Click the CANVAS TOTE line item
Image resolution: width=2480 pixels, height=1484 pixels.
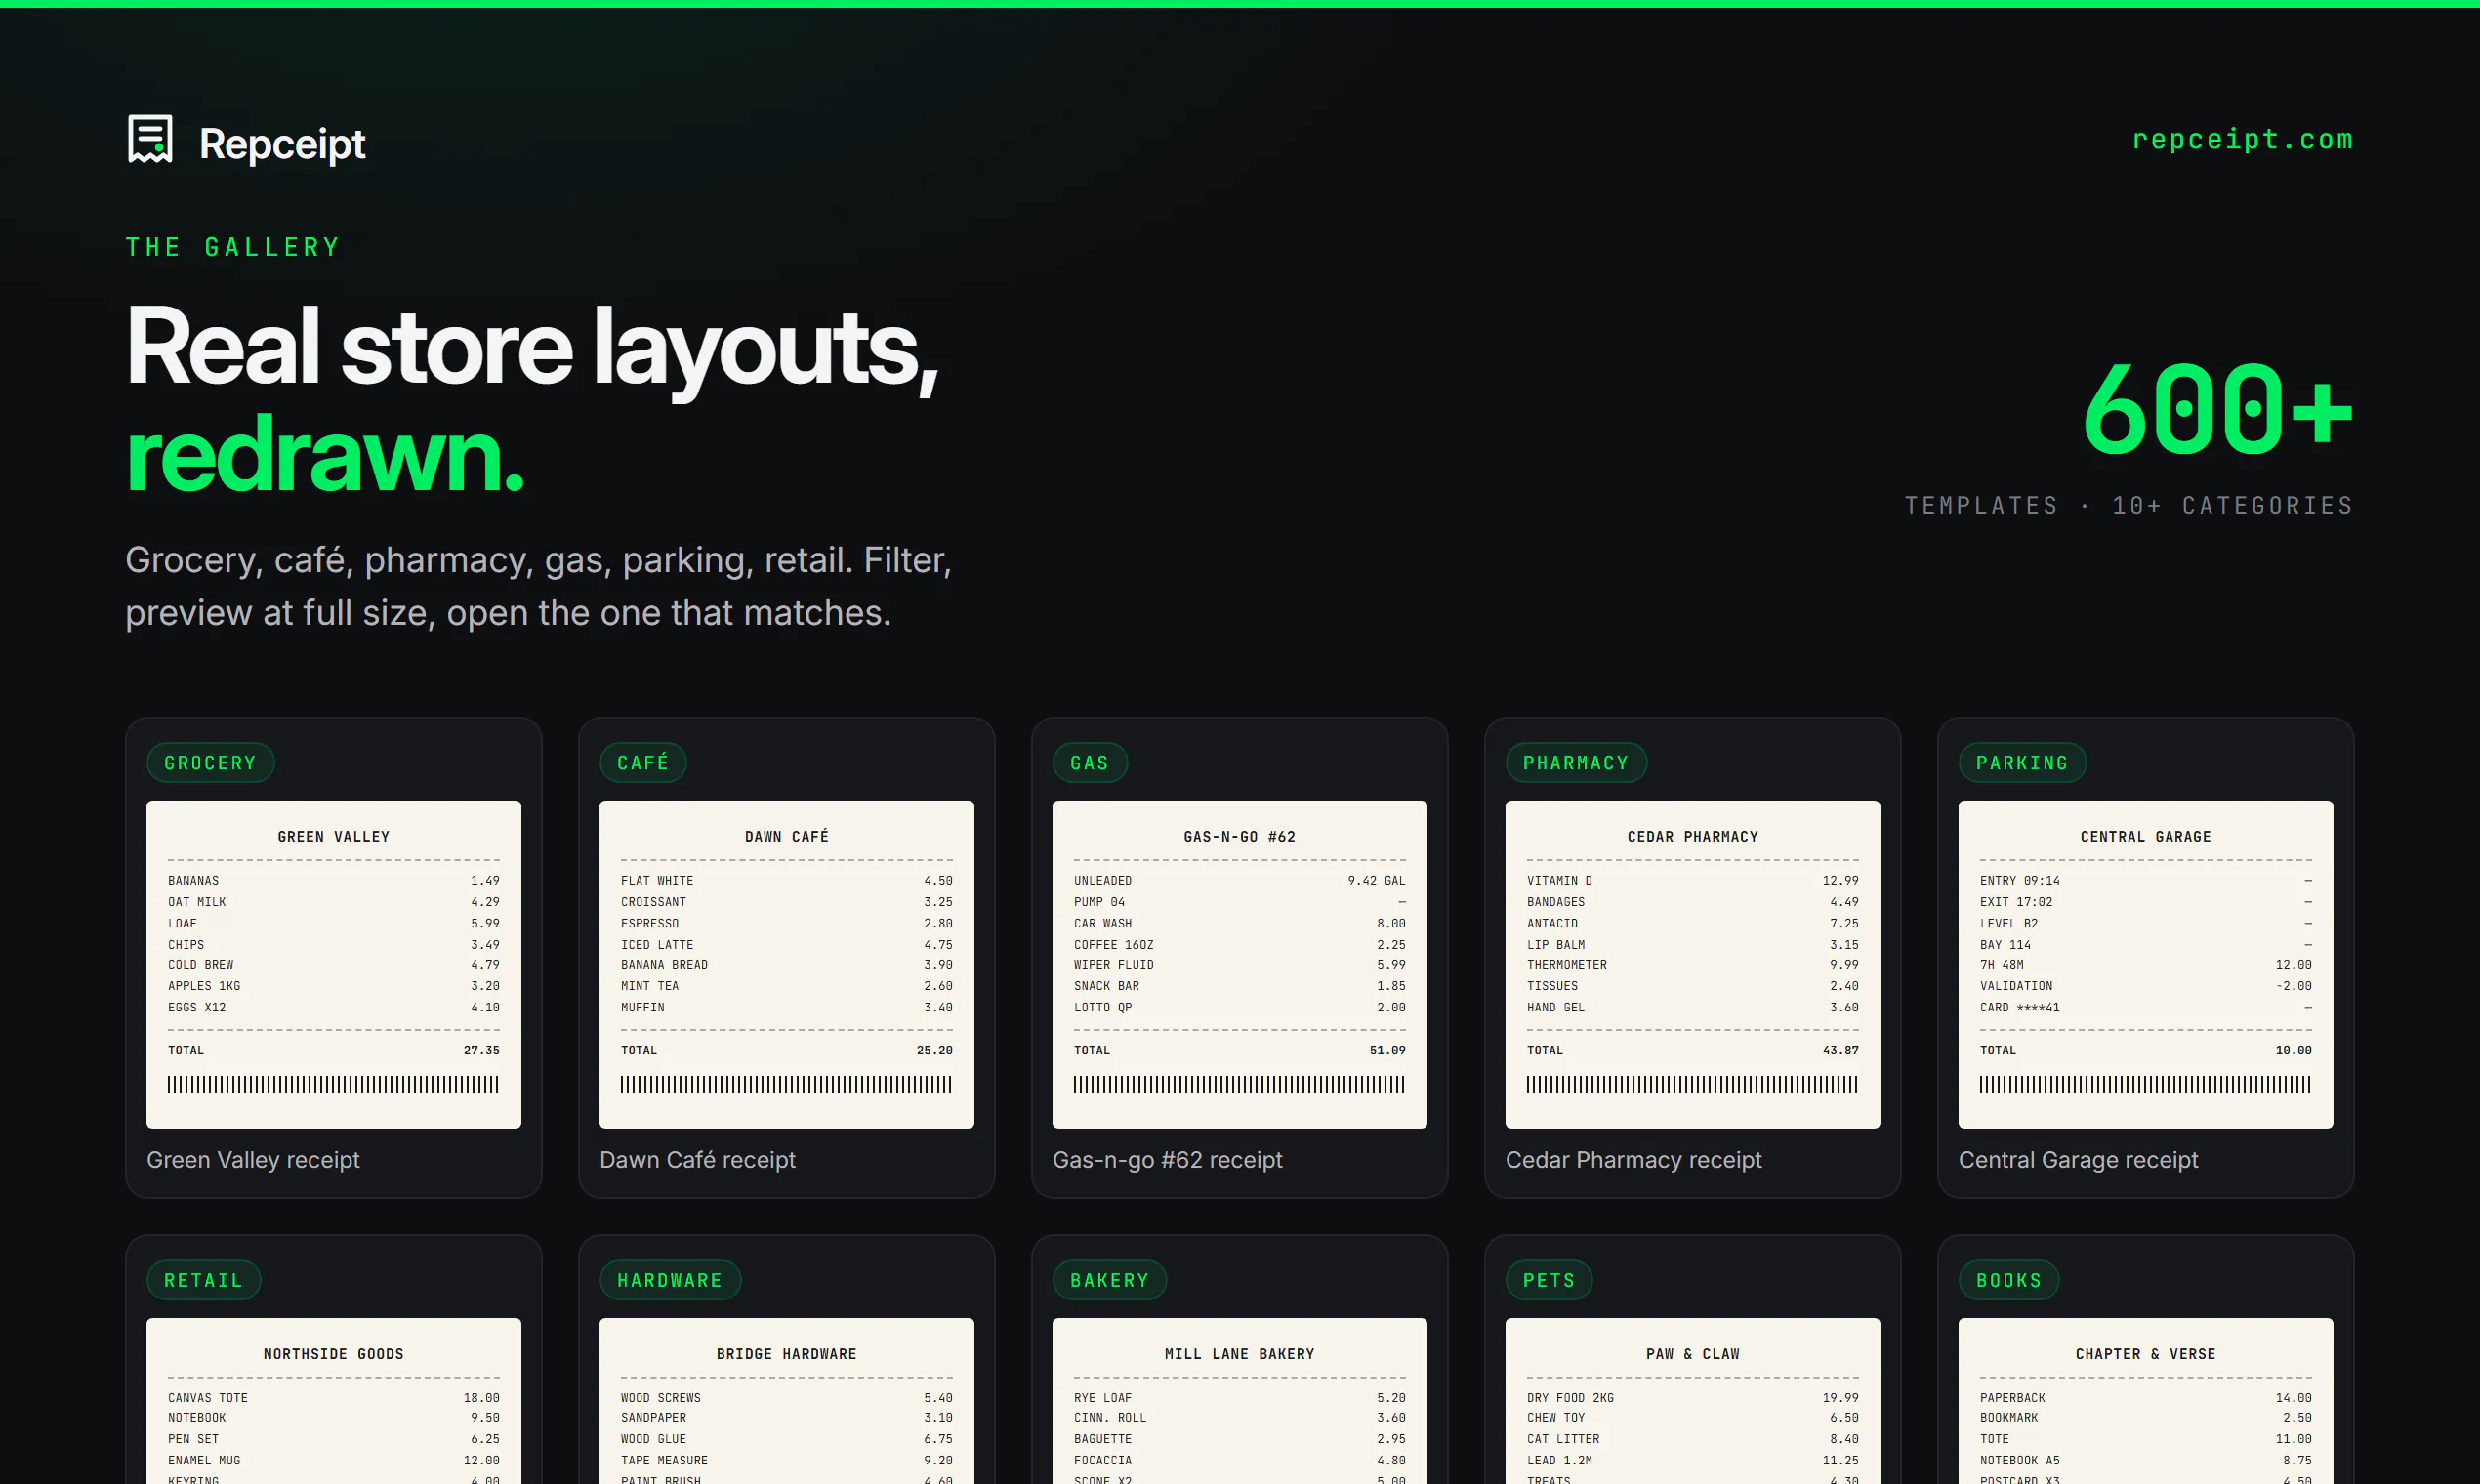[x=334, y=1398]
